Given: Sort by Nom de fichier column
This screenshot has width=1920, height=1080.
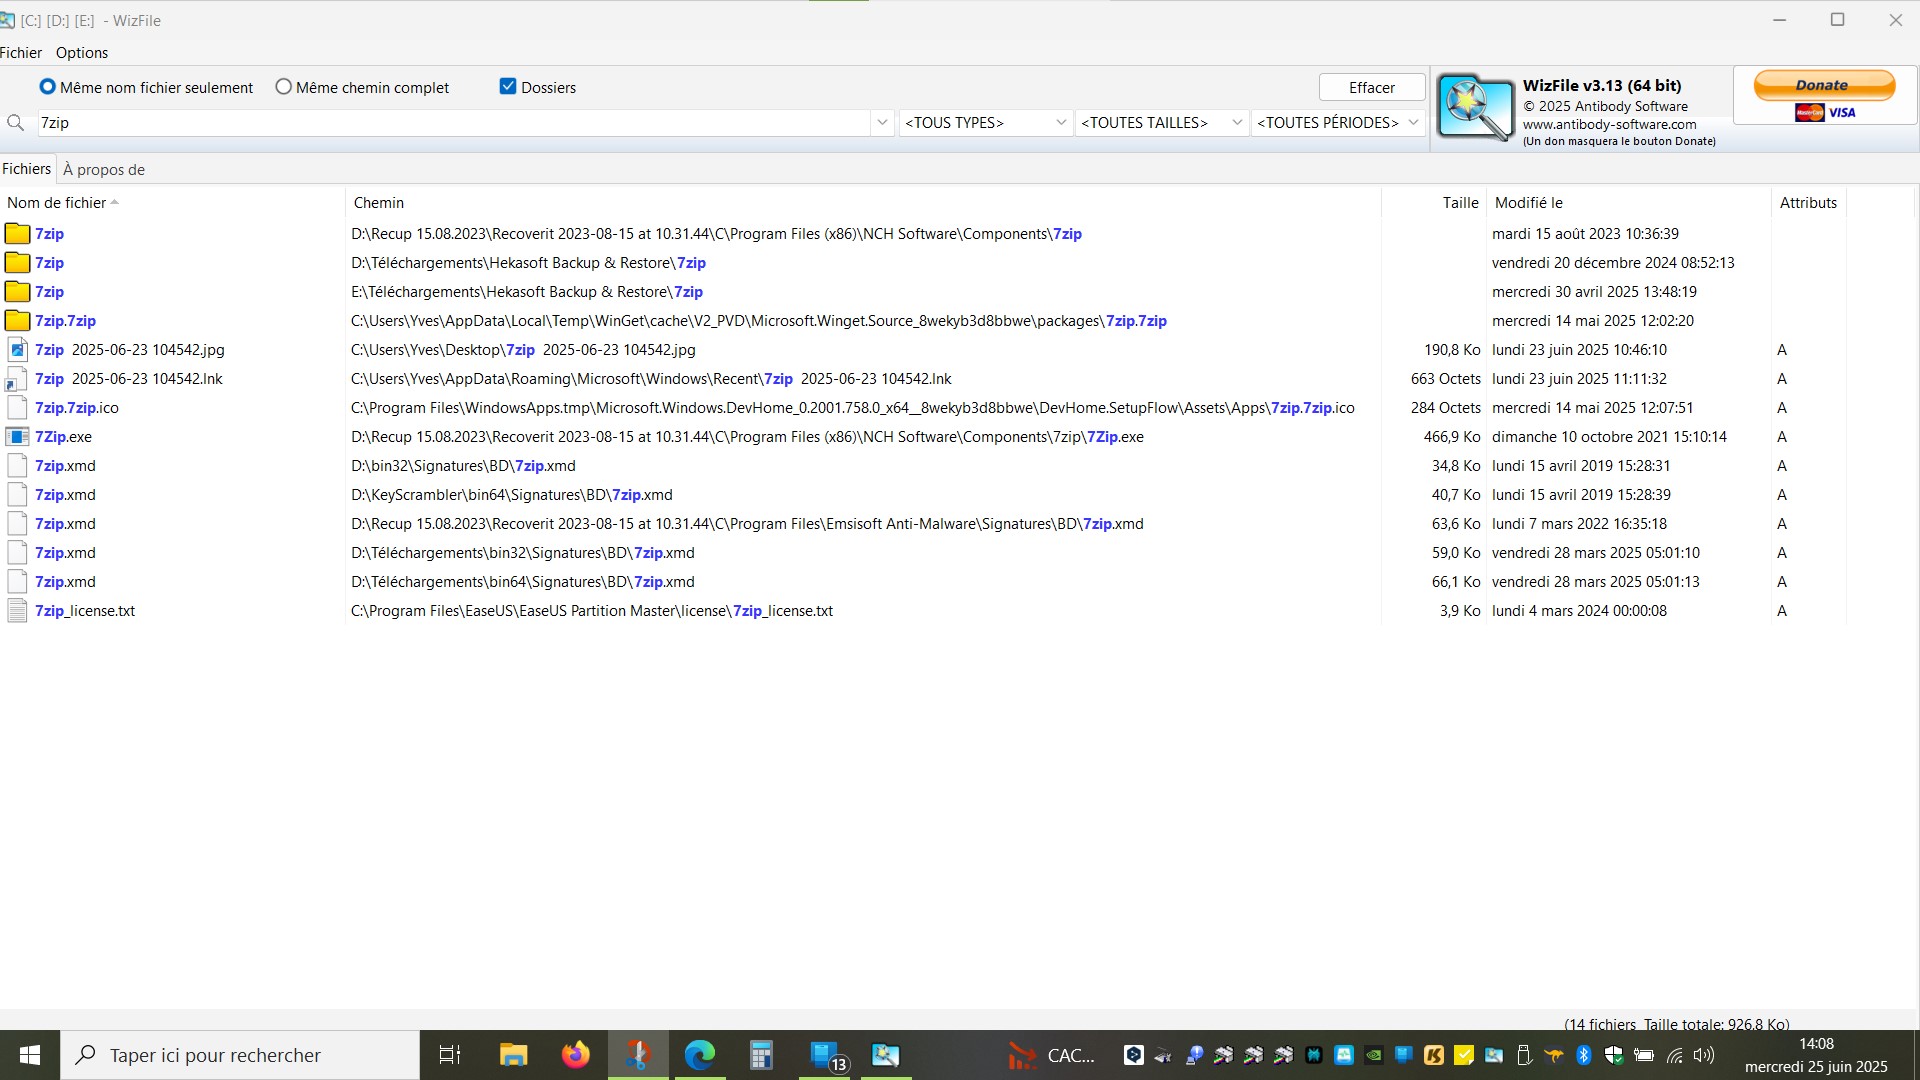Looking at the screenshot, I should click(172, 202).
